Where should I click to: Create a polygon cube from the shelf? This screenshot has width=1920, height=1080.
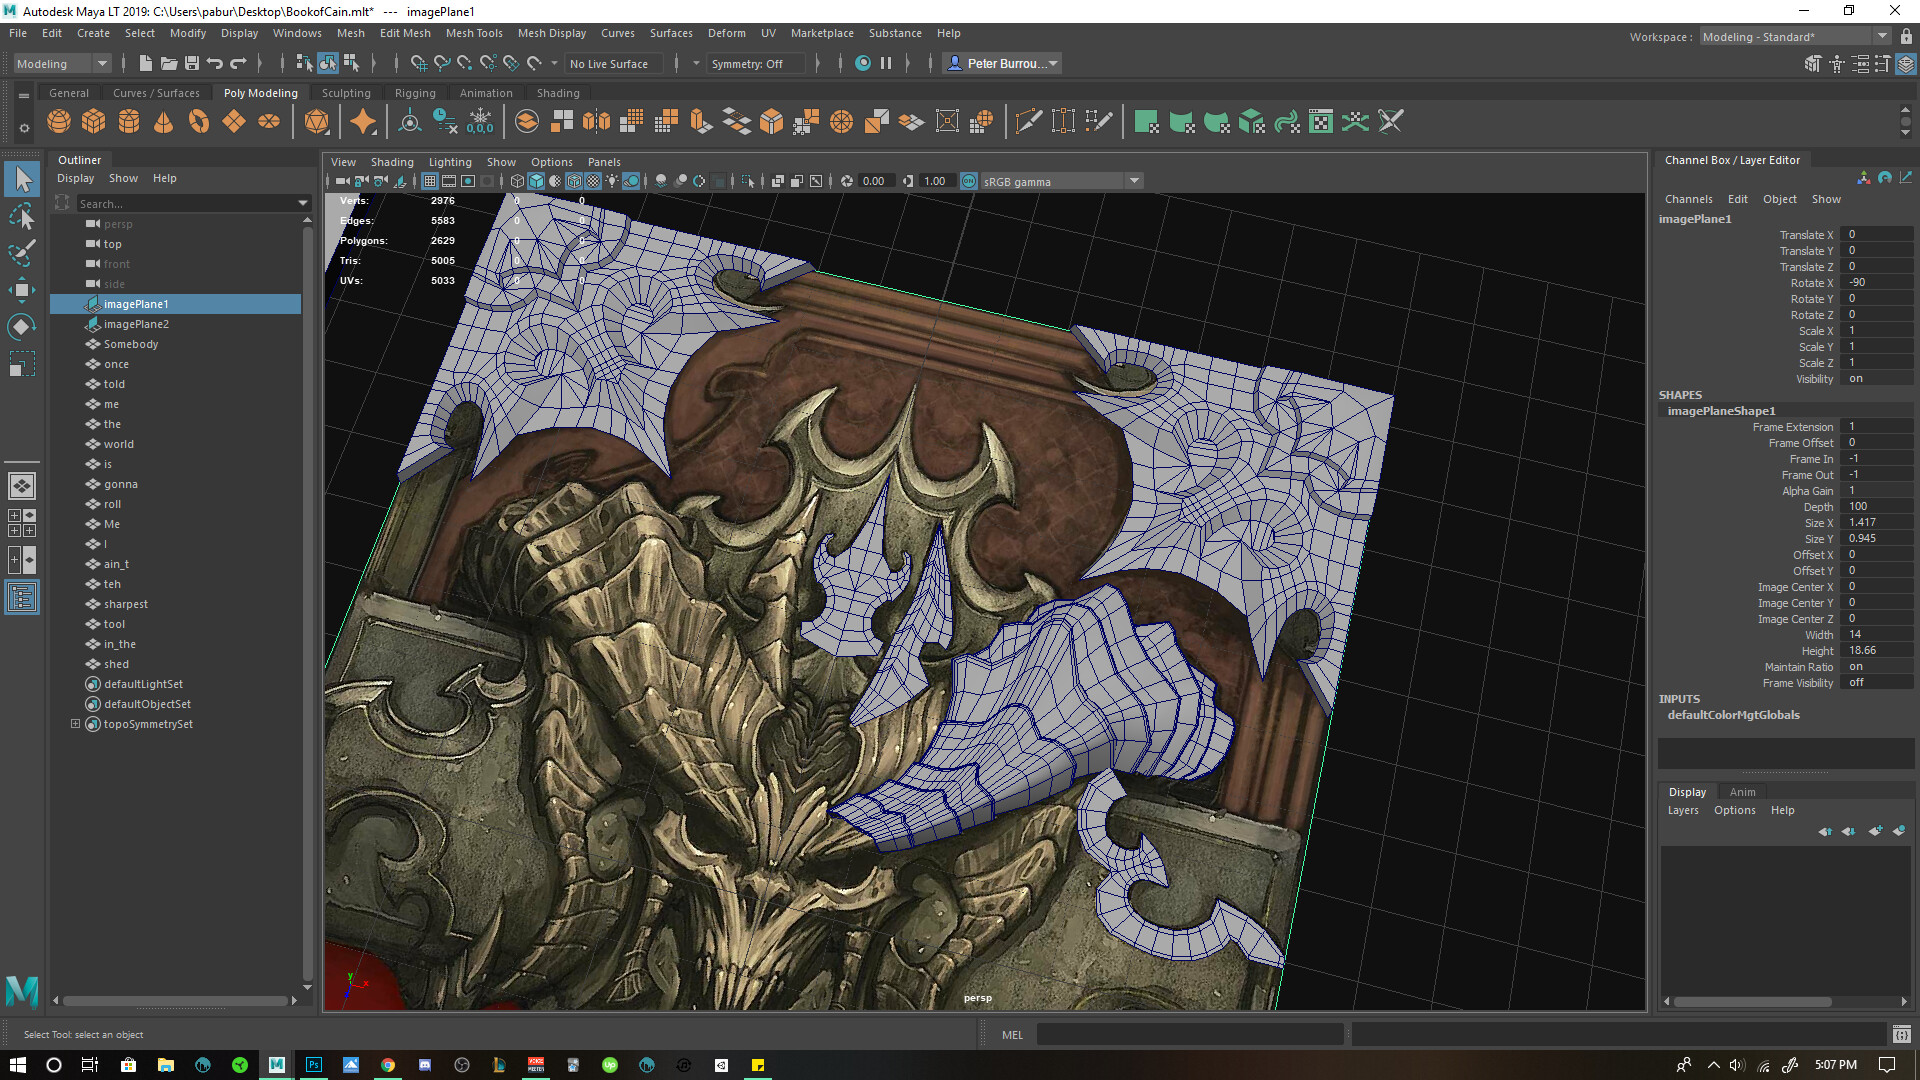(94, 122)
